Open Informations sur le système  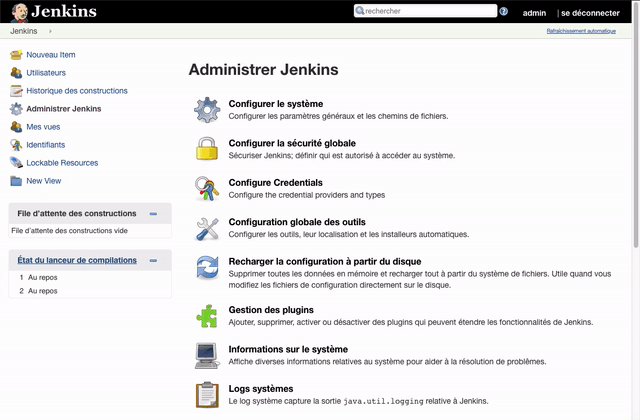click(288, 349)
